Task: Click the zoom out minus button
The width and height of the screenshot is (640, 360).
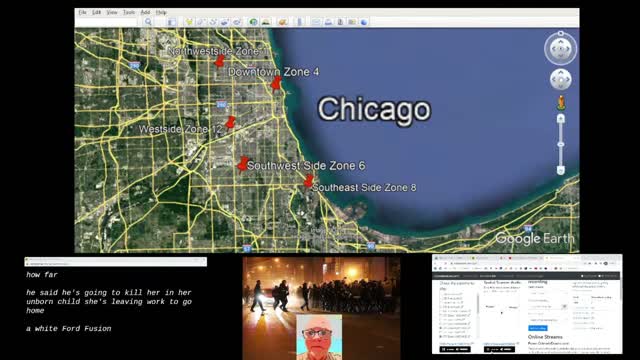Action: 561,171
